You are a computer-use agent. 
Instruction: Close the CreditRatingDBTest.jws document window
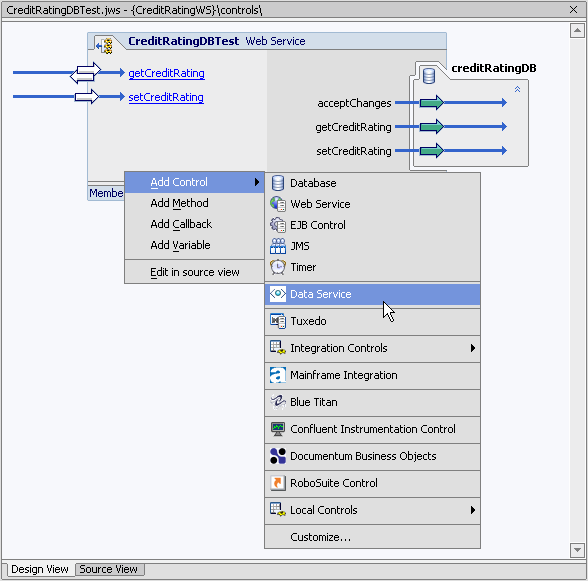(x=573, y=10)
